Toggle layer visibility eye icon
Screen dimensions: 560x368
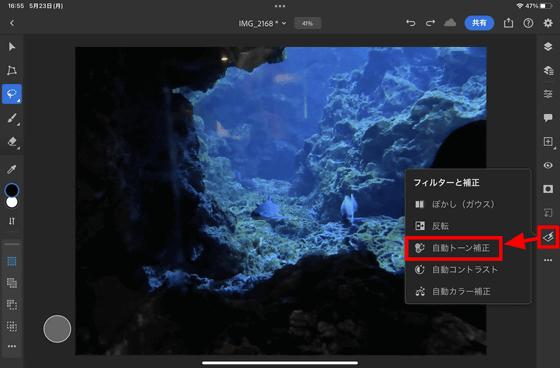(x=548, y=165)
